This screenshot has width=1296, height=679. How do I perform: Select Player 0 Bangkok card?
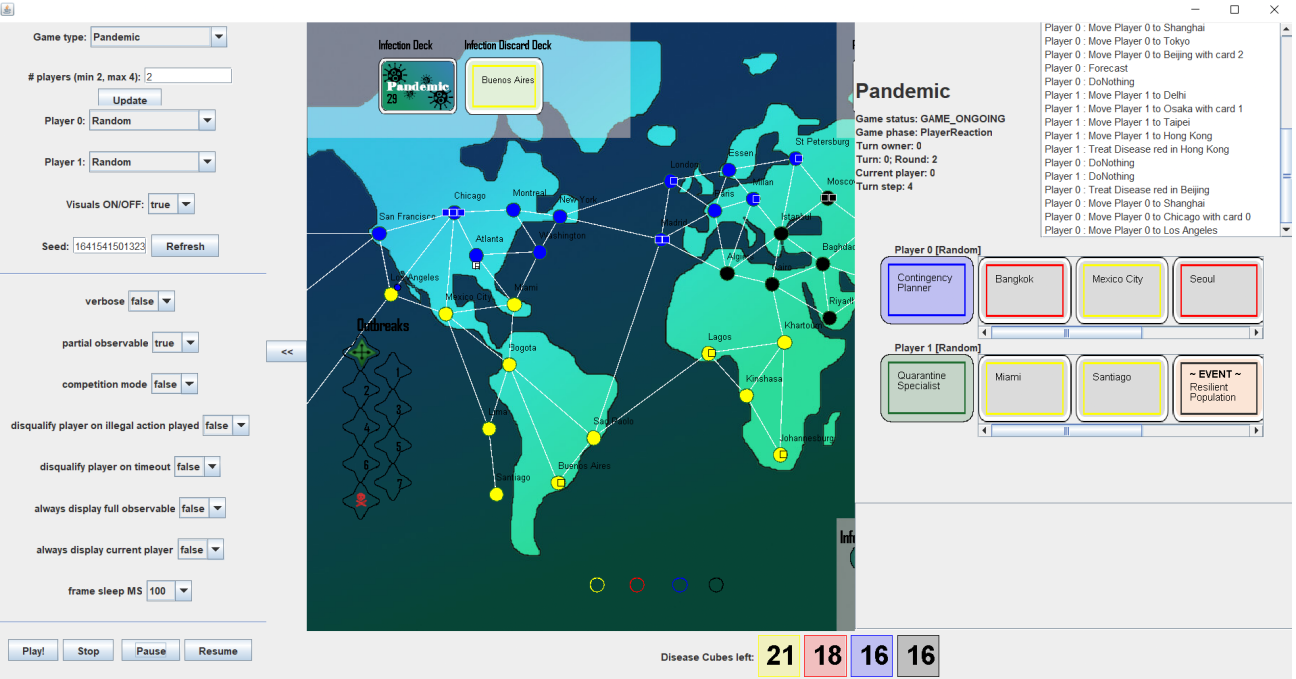click(x=1024, y=290)
